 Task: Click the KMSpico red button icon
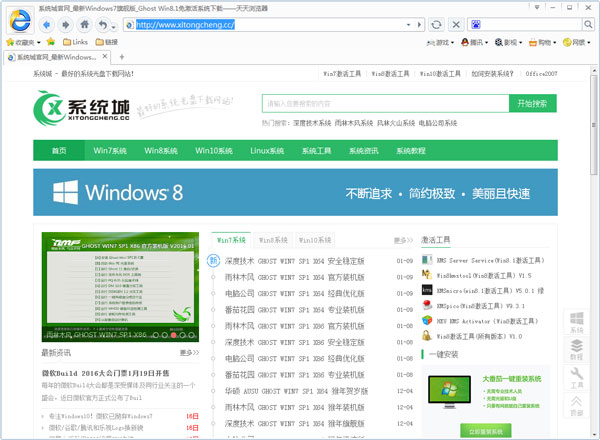pyautogui.click(x=427, y=305)
